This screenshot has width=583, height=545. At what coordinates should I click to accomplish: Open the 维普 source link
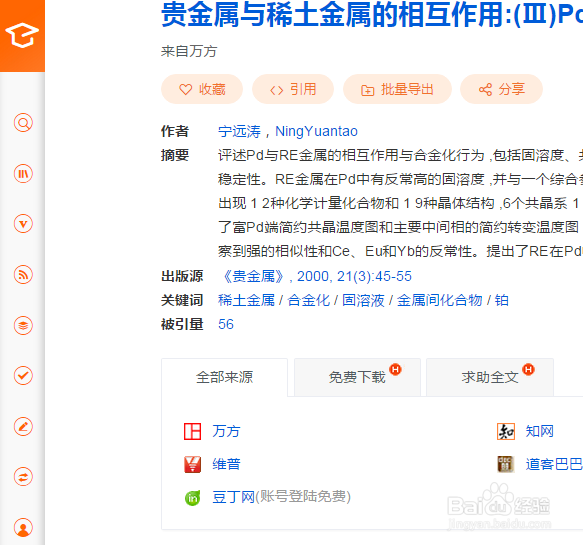pyautogui.click(x=226, y=464)
